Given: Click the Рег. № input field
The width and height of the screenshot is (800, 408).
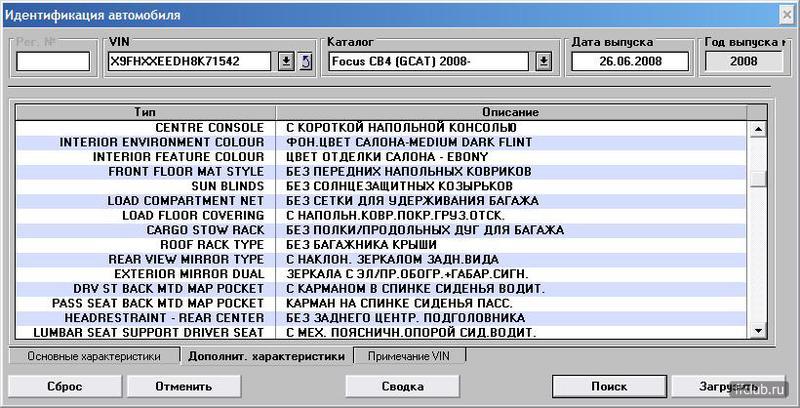Looking at the screenshot, I should pos(53,62).
